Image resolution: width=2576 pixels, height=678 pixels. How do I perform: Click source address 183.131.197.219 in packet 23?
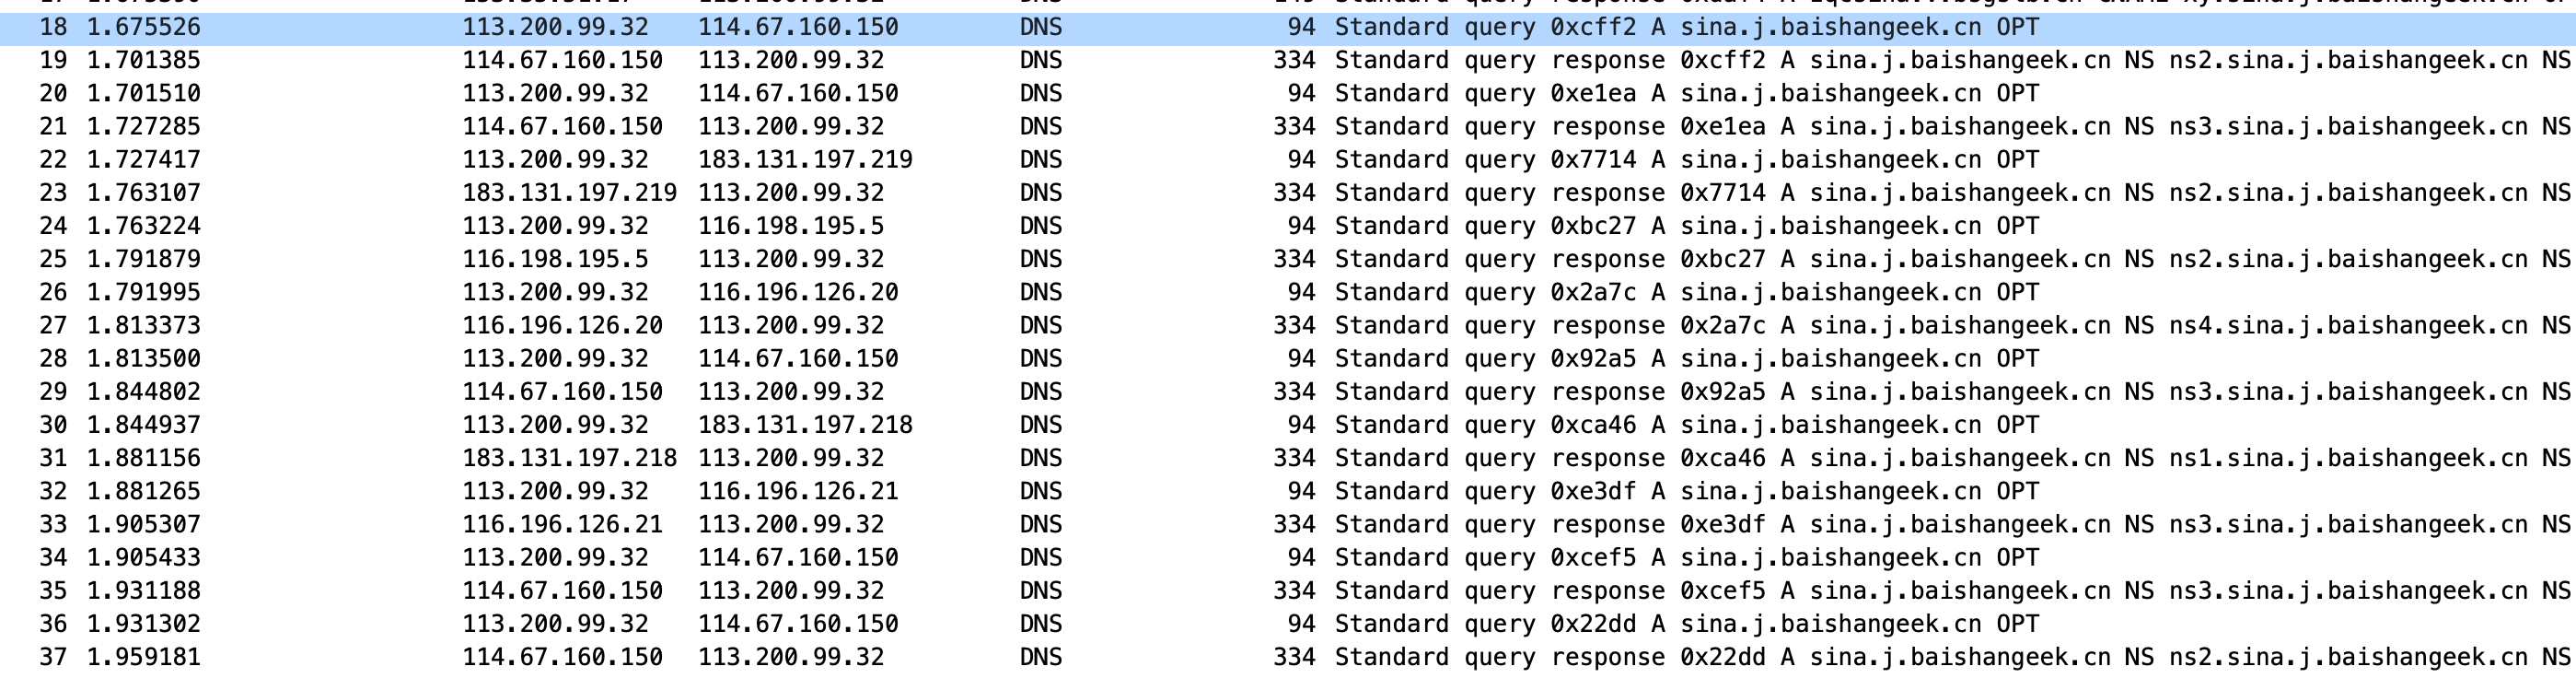569,193
